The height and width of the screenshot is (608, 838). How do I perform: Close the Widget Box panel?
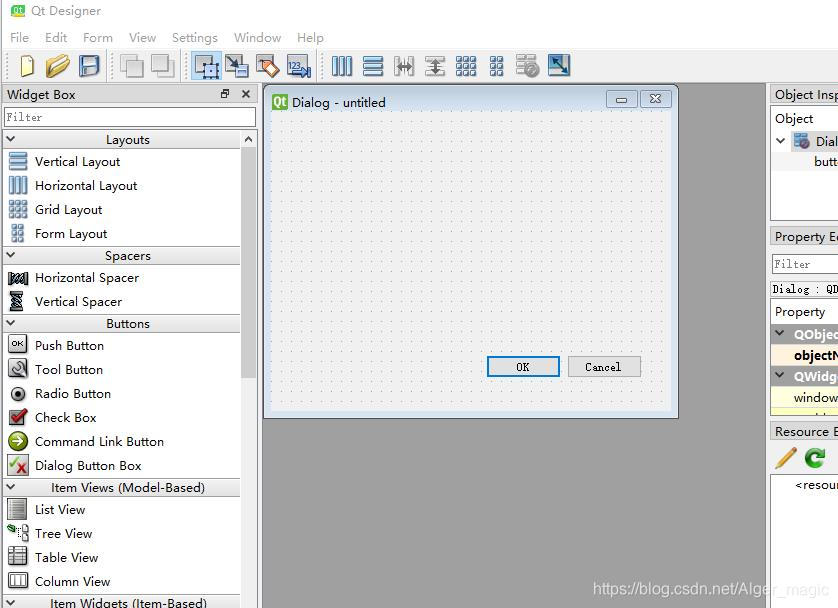pyautogui.click(x=246, y=94)
